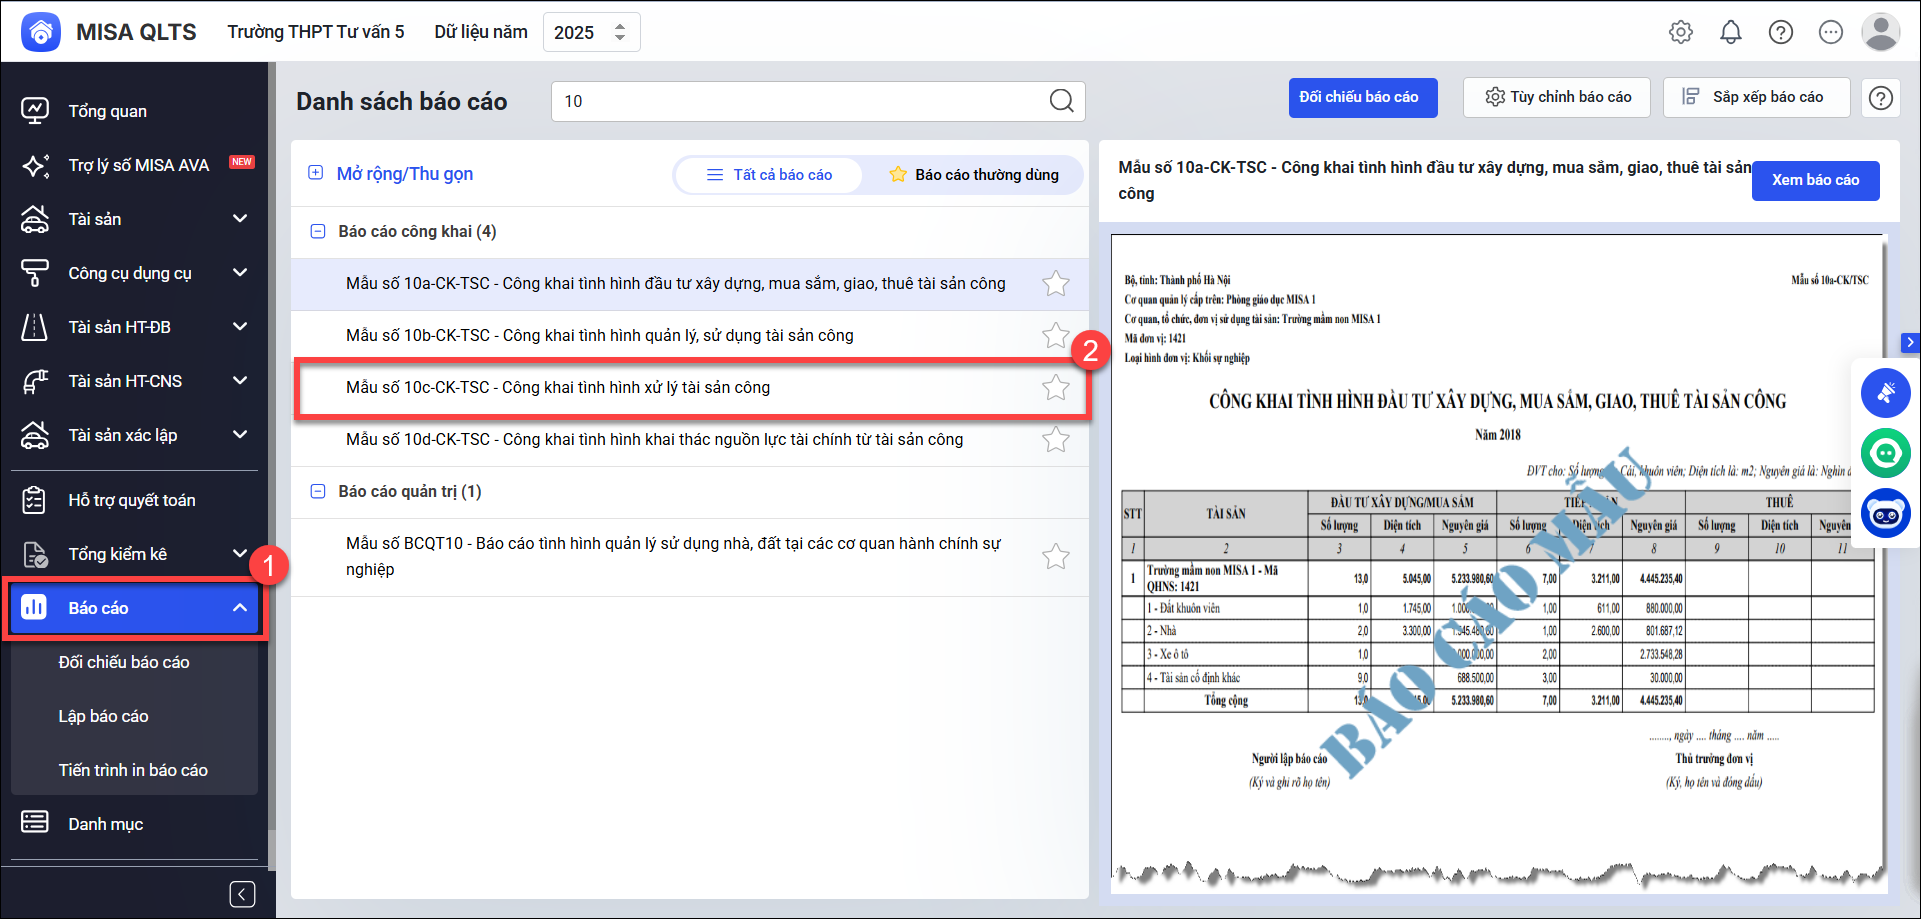
Task: Open Lập báo cáo submenu item
Action: [103, 716]
